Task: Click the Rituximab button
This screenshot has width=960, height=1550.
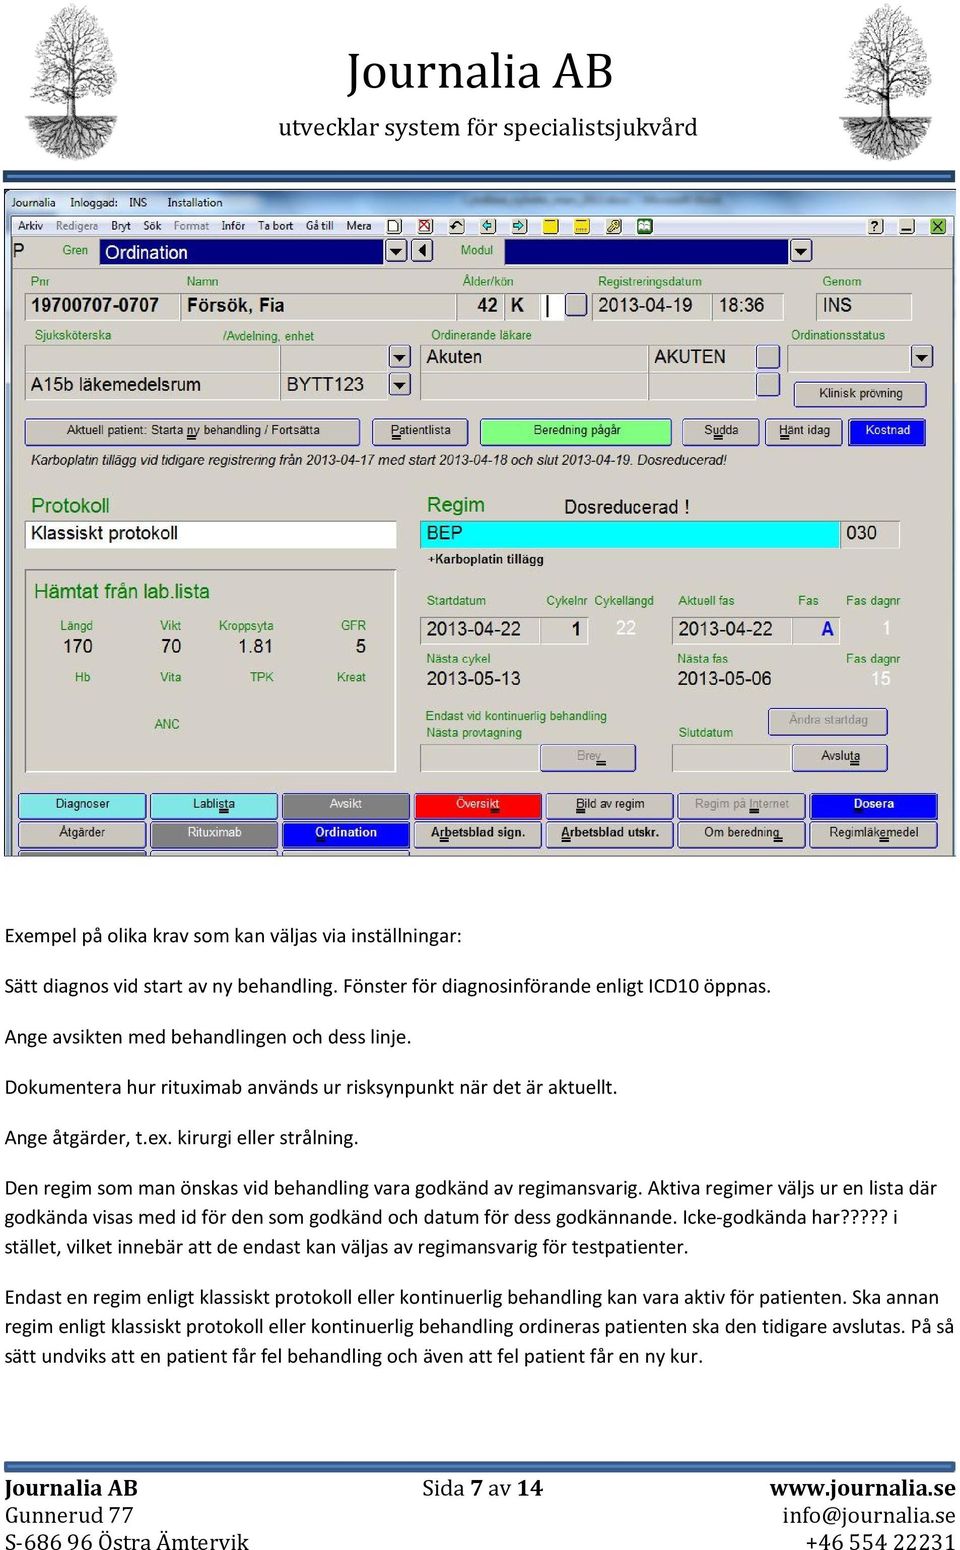Action: [x=214, y=833]
